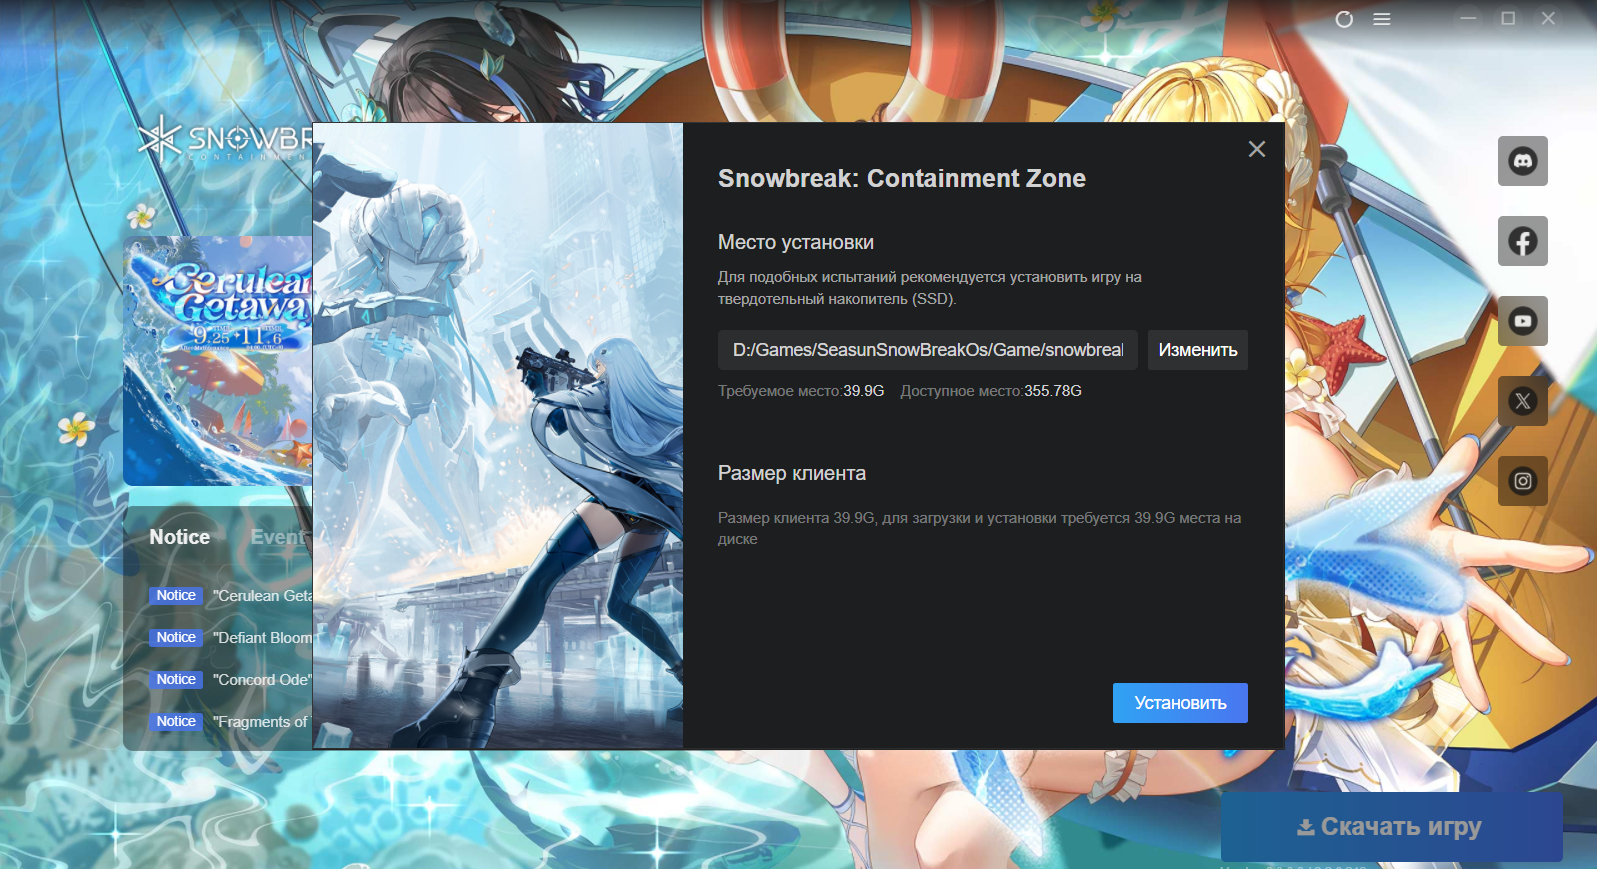Click the Cerulean Getaway event banner
Screen dimensions: 1597x869
218,361
